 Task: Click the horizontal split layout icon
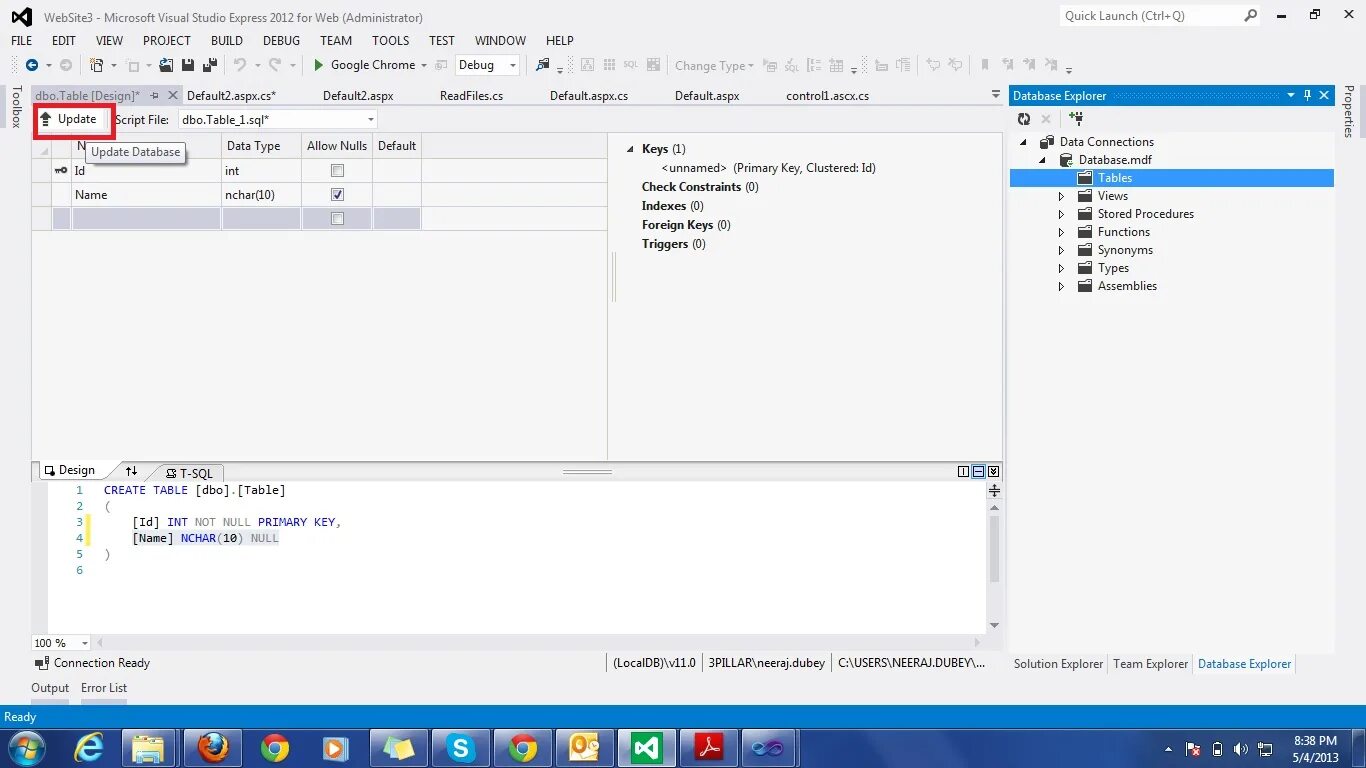pos(979,471)
